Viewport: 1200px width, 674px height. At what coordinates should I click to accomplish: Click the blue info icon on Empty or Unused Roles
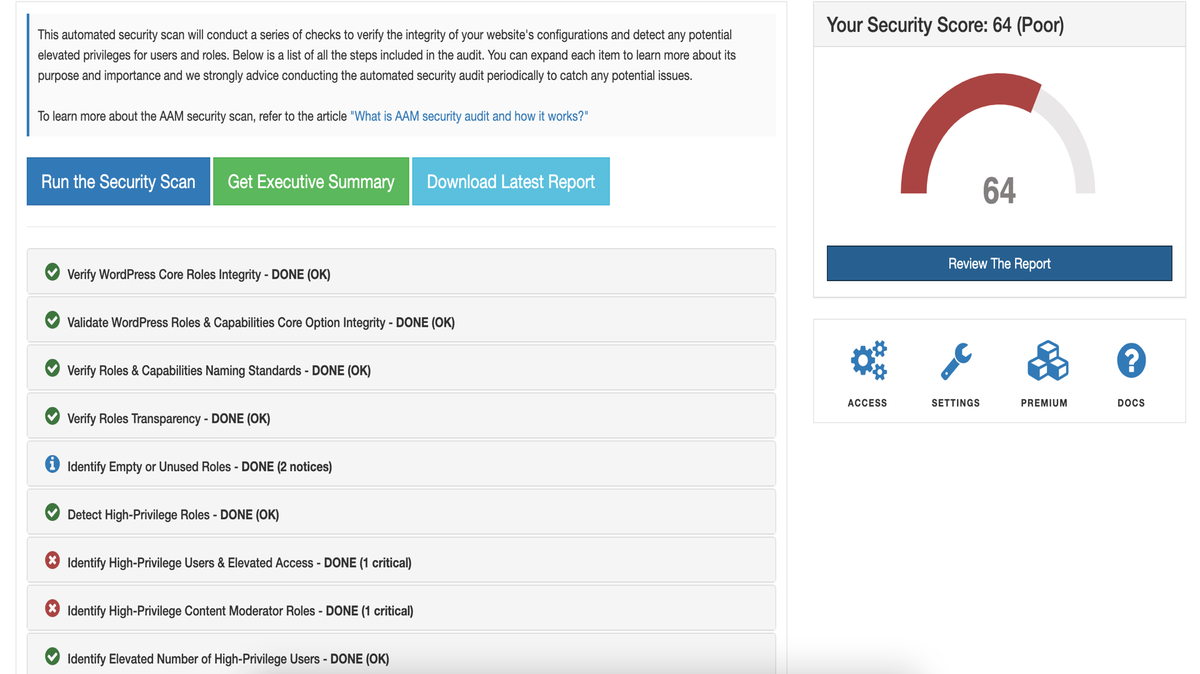click(x=52, y=463)
